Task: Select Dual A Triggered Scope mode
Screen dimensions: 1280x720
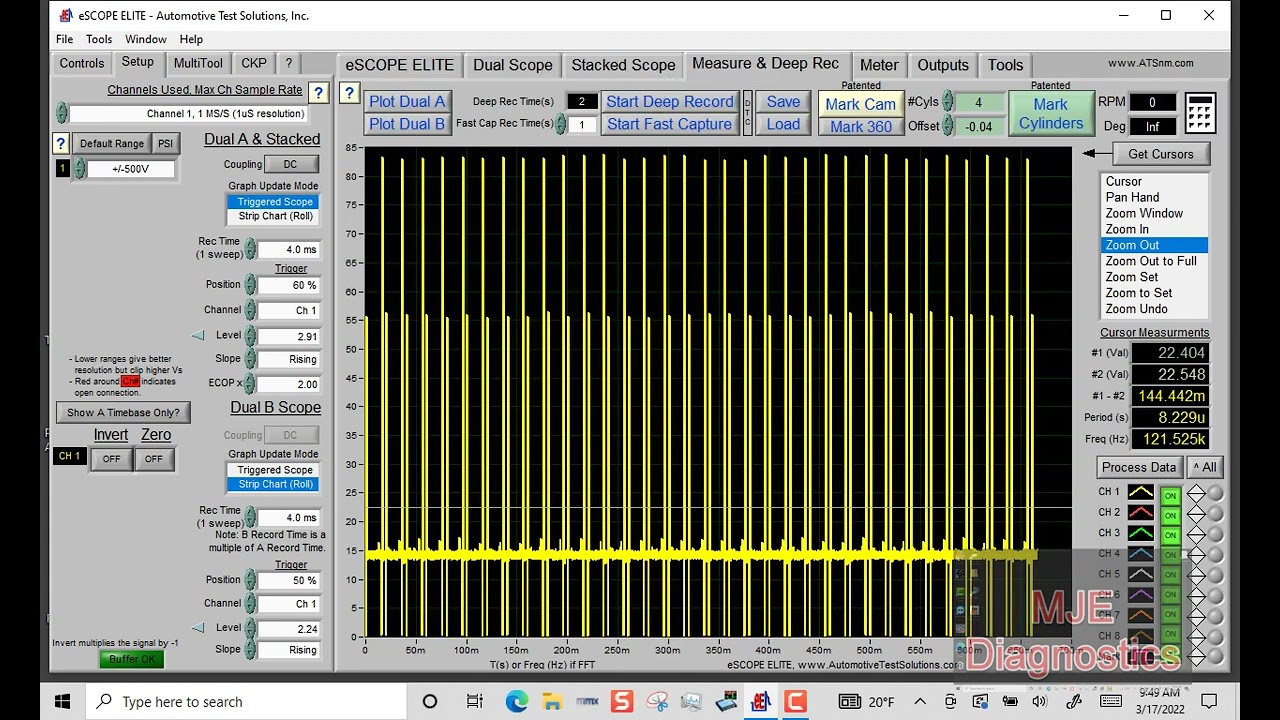Action: tap(275, 202)
